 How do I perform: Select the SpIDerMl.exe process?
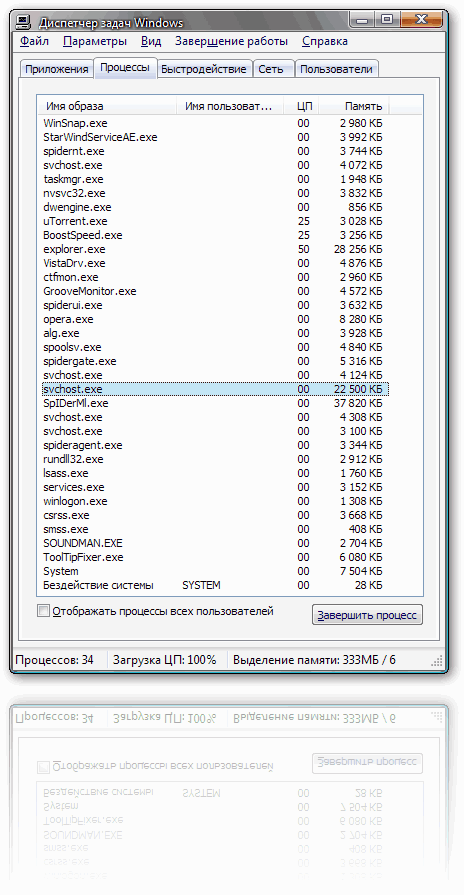tap(216, 403)
